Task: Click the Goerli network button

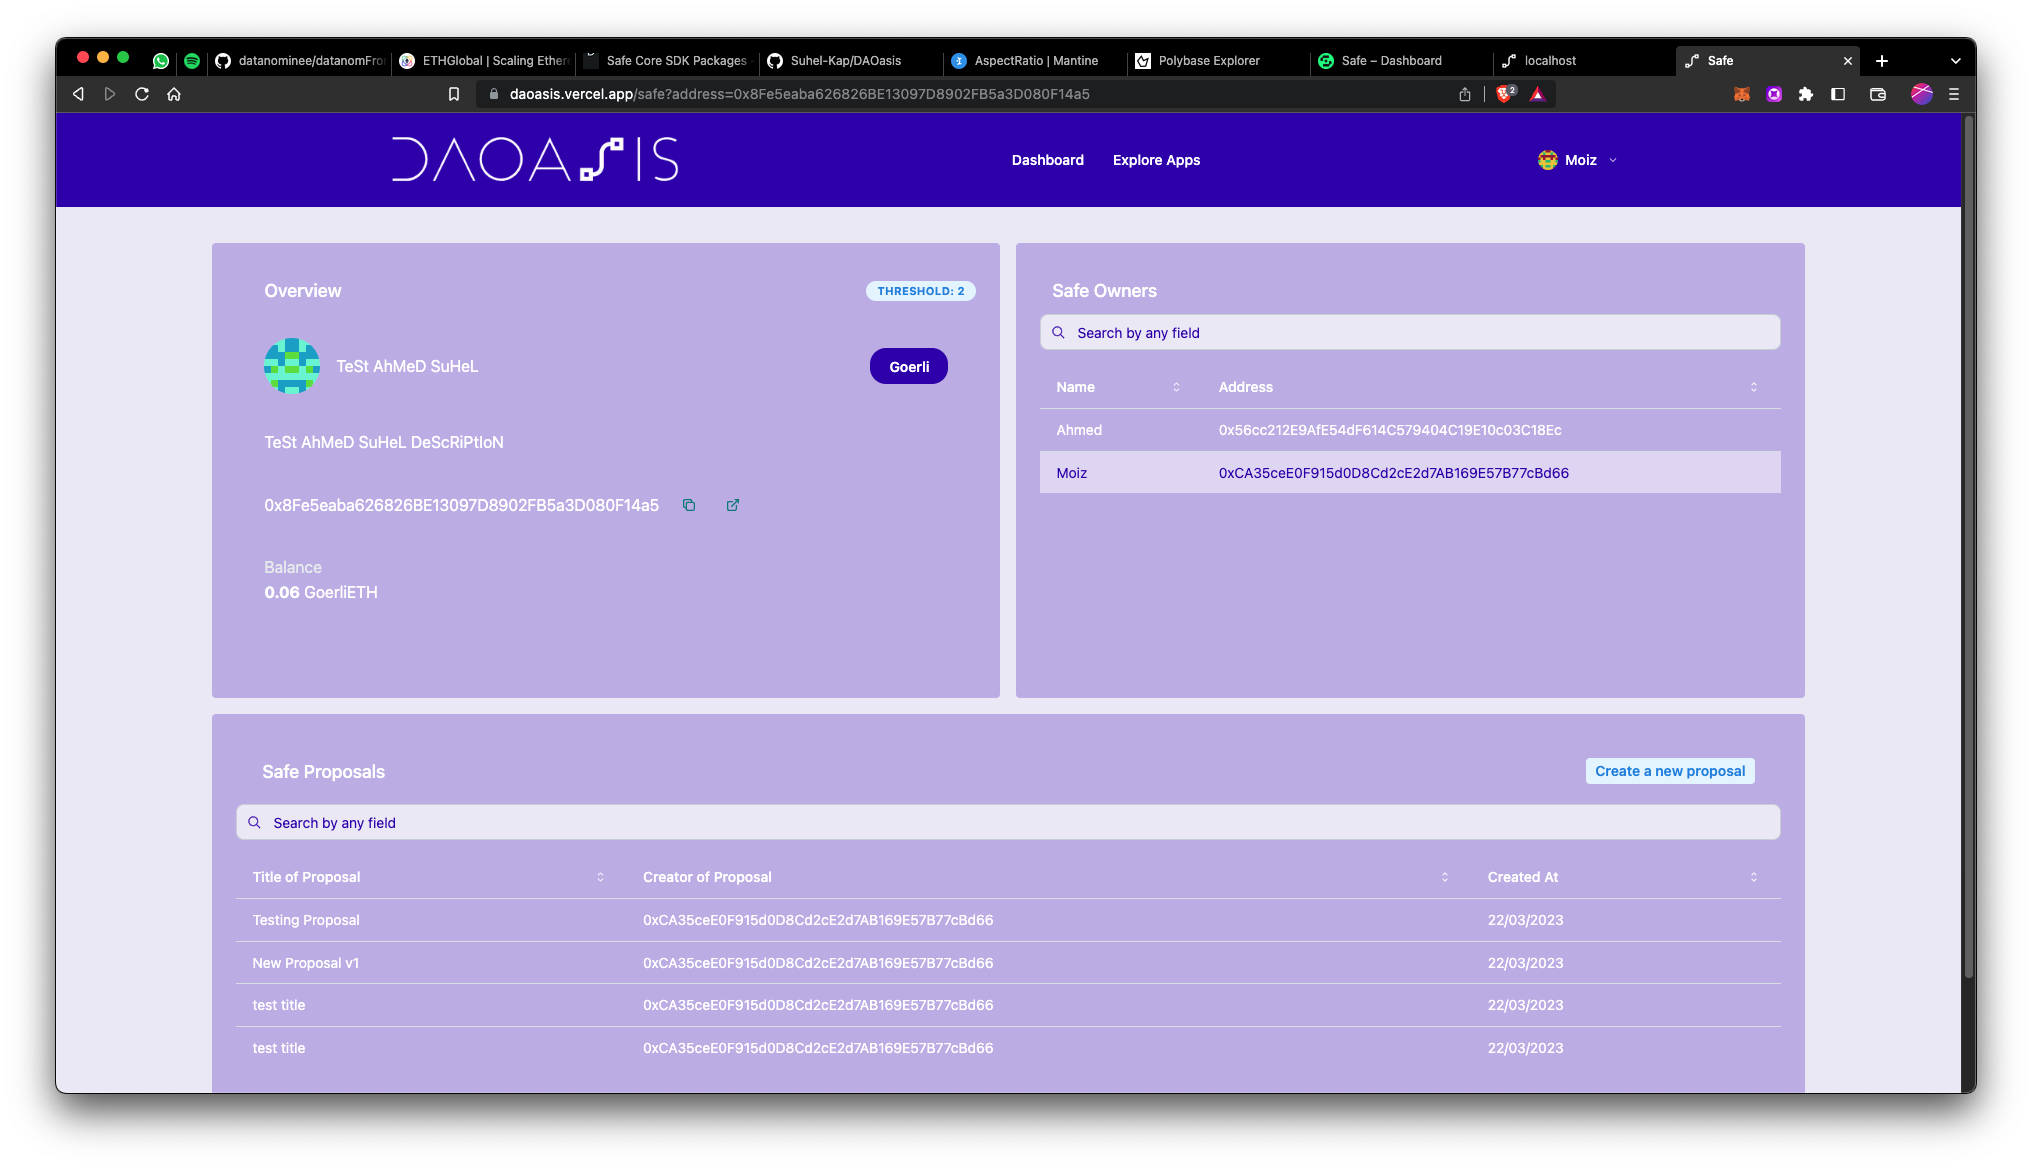Action: point(908,366)
